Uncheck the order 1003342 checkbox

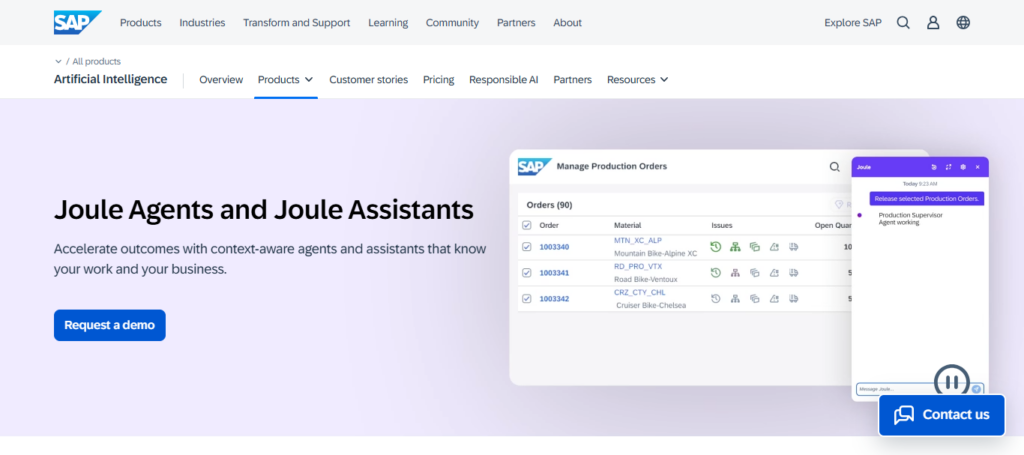pos(527,299)
